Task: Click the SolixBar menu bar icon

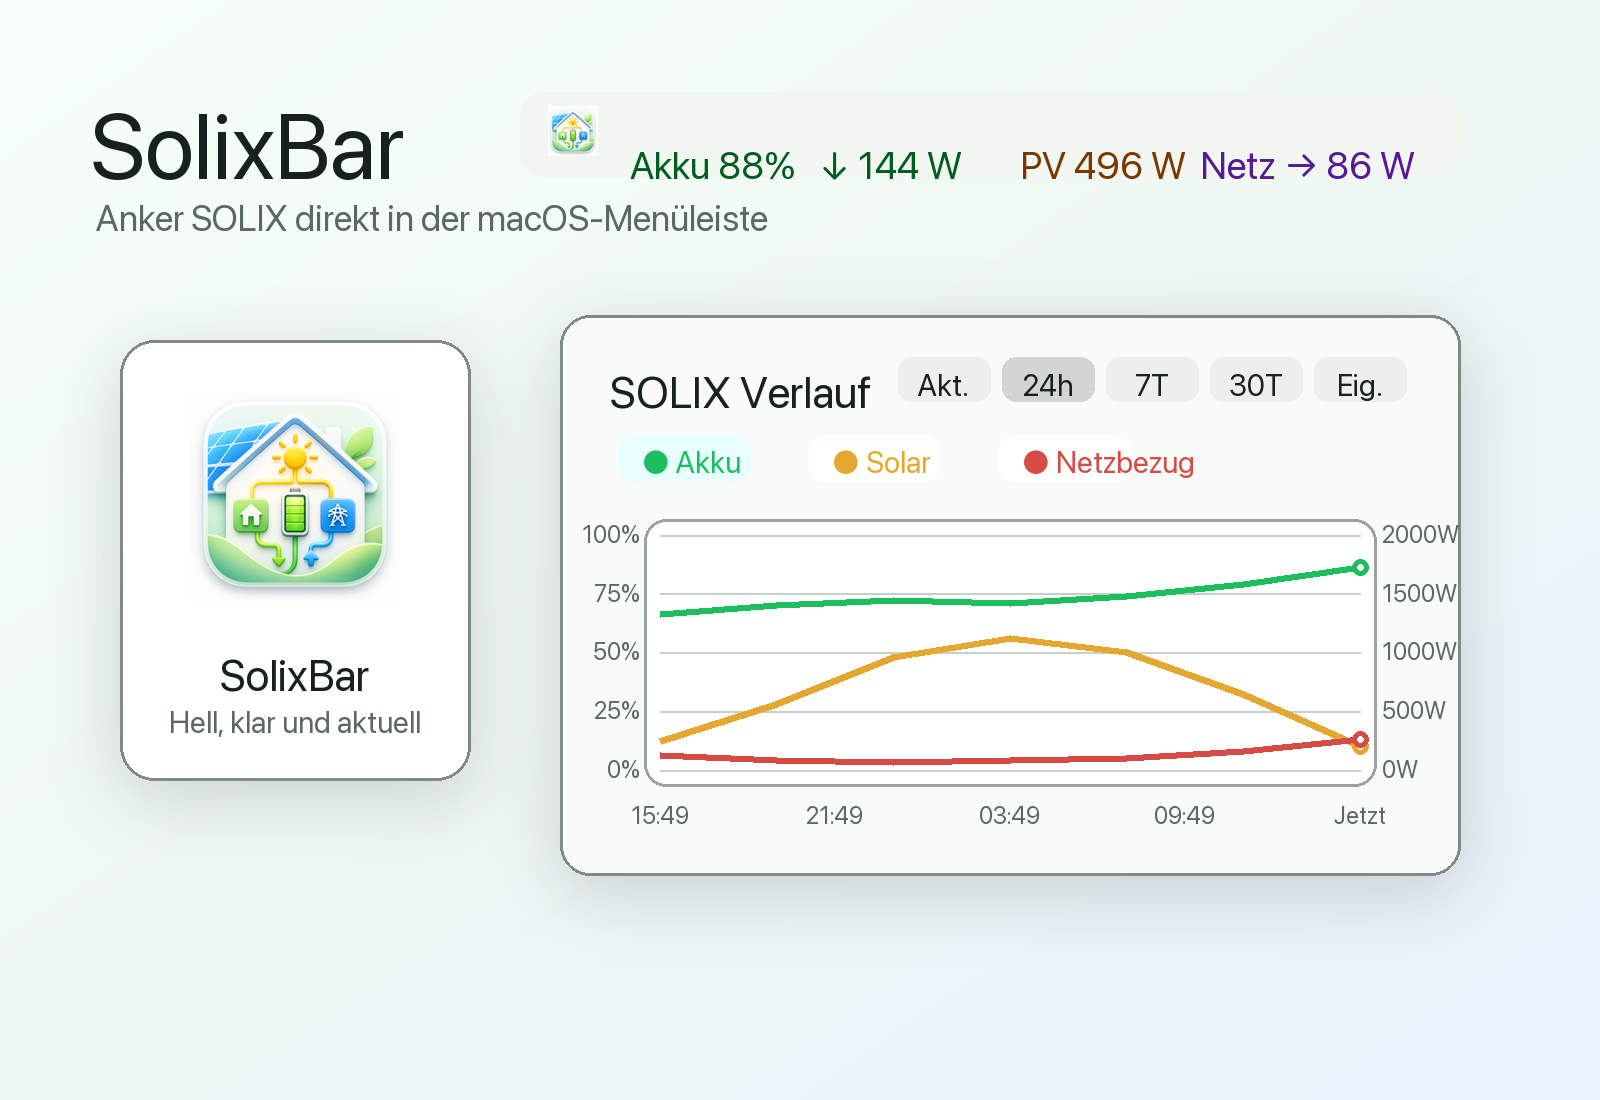Action: coord(573,131)
